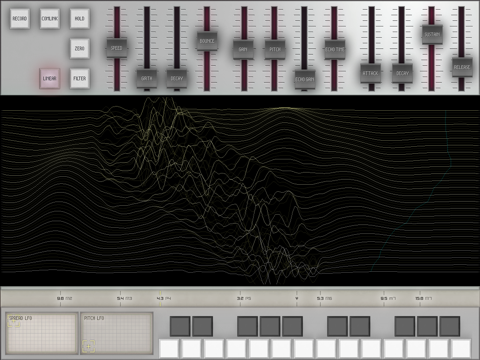Screen dimensions: 480x360
Task: Click the SPEED slider handle
Action: tap(117, 48)
